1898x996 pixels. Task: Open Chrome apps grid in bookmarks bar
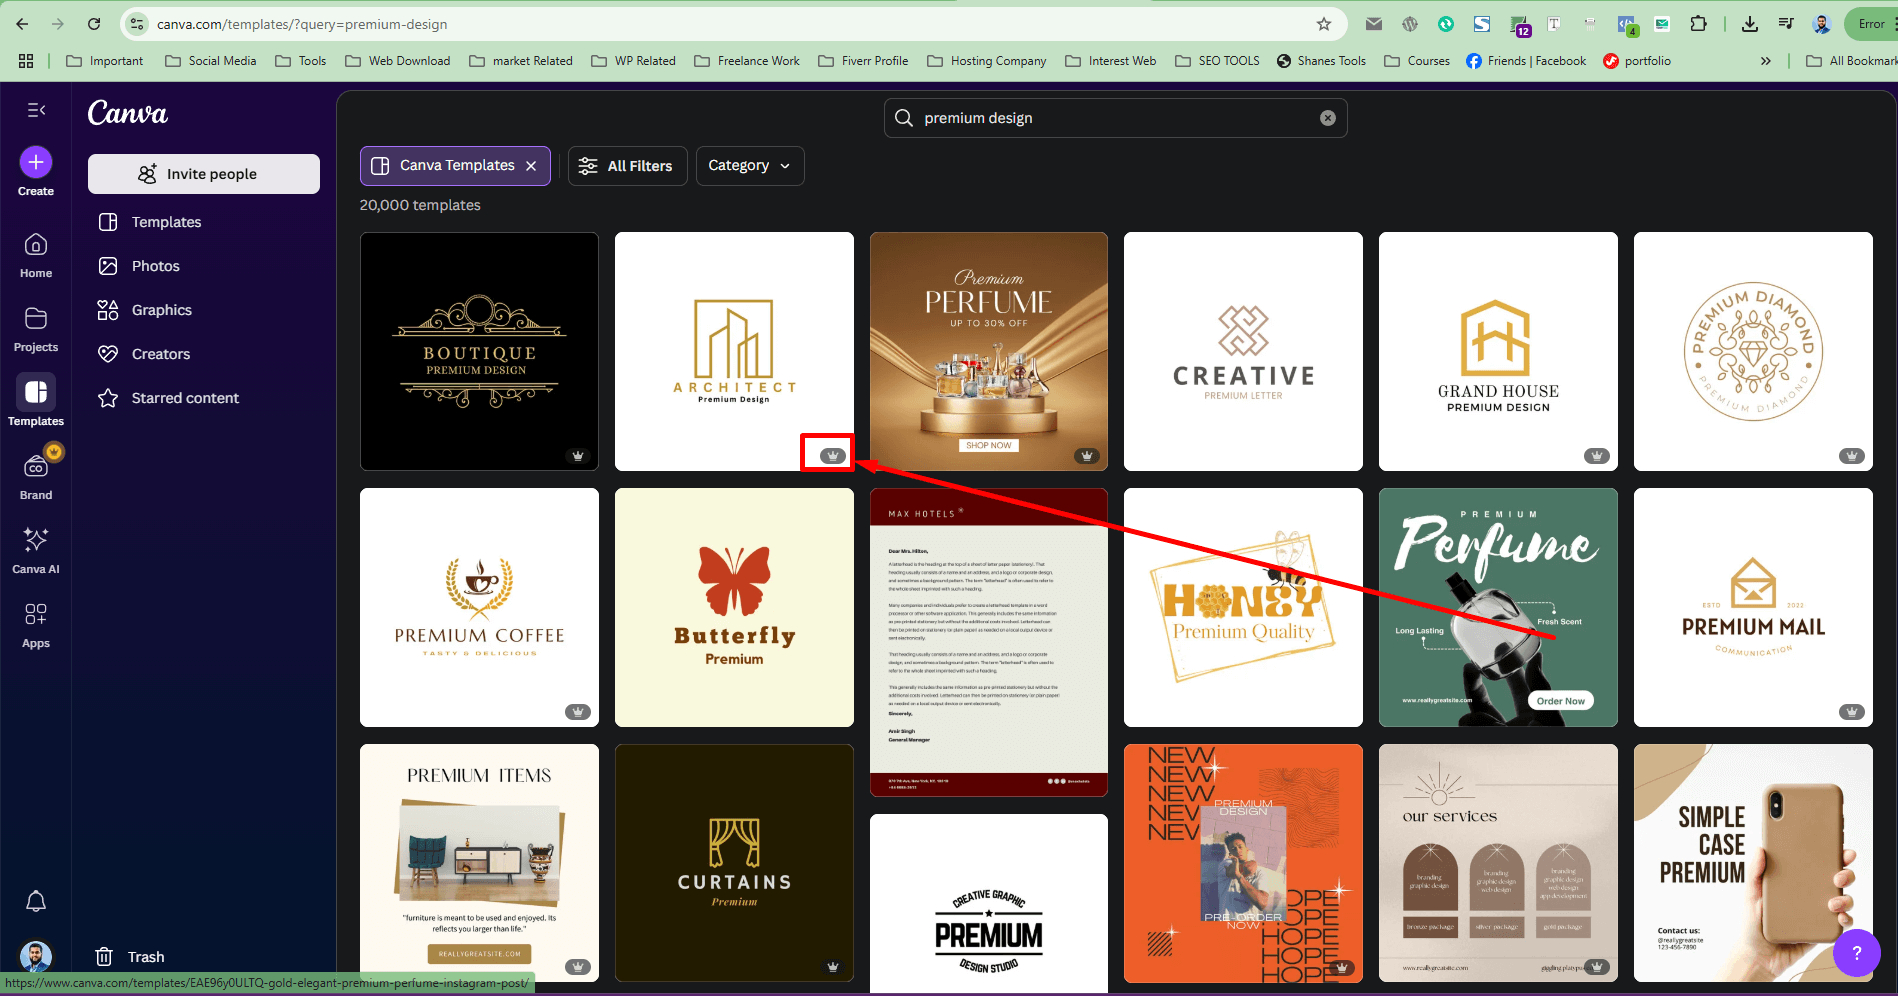pos(26,61)
